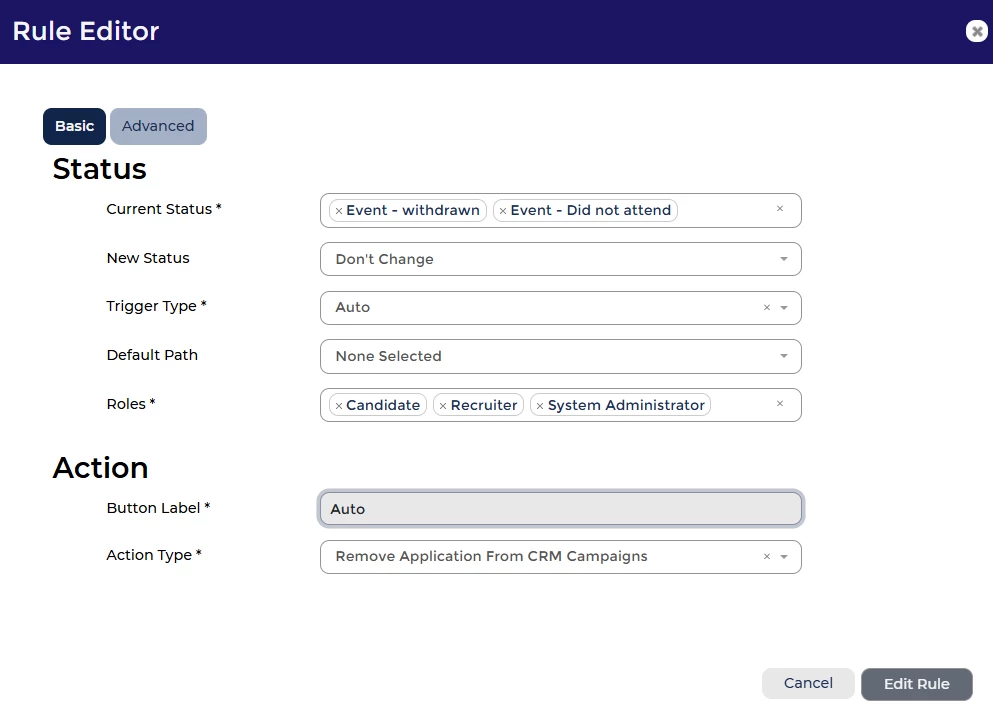Click inside the Current Status multi-select field
The width and height of the screenshot is (993, 713).
[x=725, y=211]
